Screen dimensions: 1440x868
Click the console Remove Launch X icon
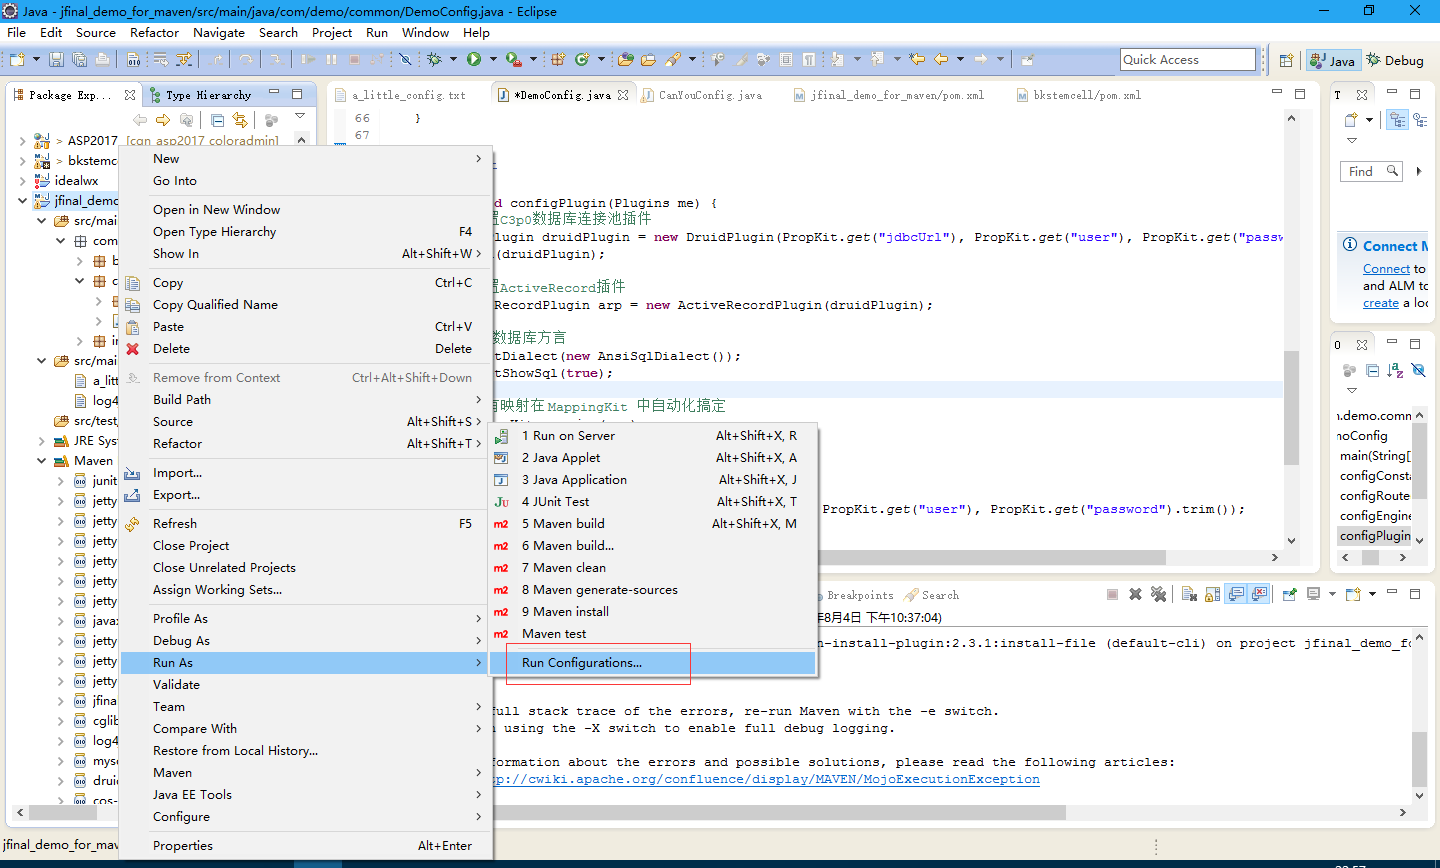(x=1135, y=594)
